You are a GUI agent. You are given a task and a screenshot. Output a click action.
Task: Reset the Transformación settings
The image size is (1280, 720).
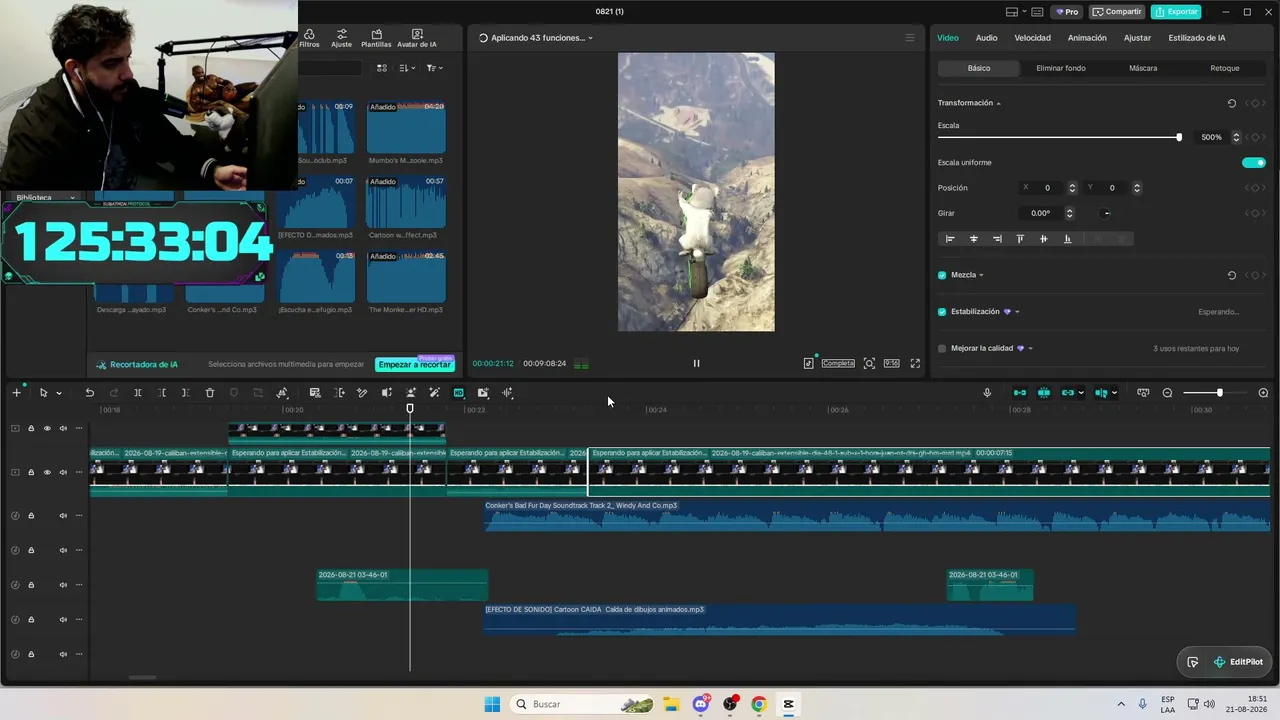(x=1232, y=103)
